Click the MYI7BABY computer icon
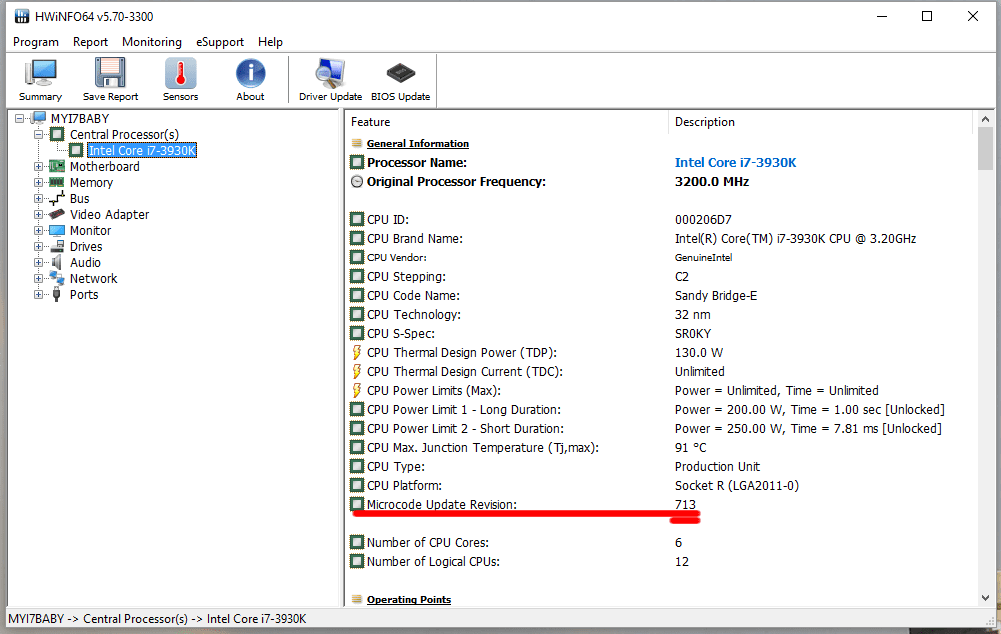The width and height of the screenshot is (1001, 634). 39,118
